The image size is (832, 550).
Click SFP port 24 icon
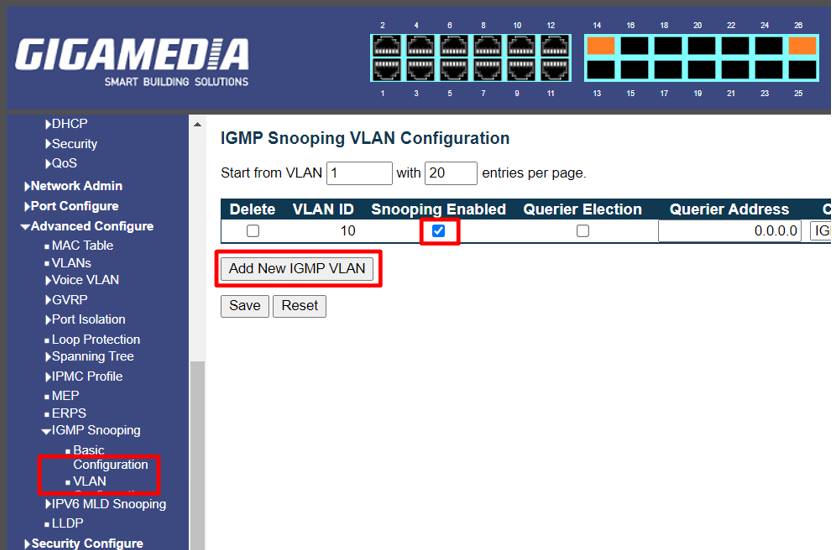click(769, 46)
